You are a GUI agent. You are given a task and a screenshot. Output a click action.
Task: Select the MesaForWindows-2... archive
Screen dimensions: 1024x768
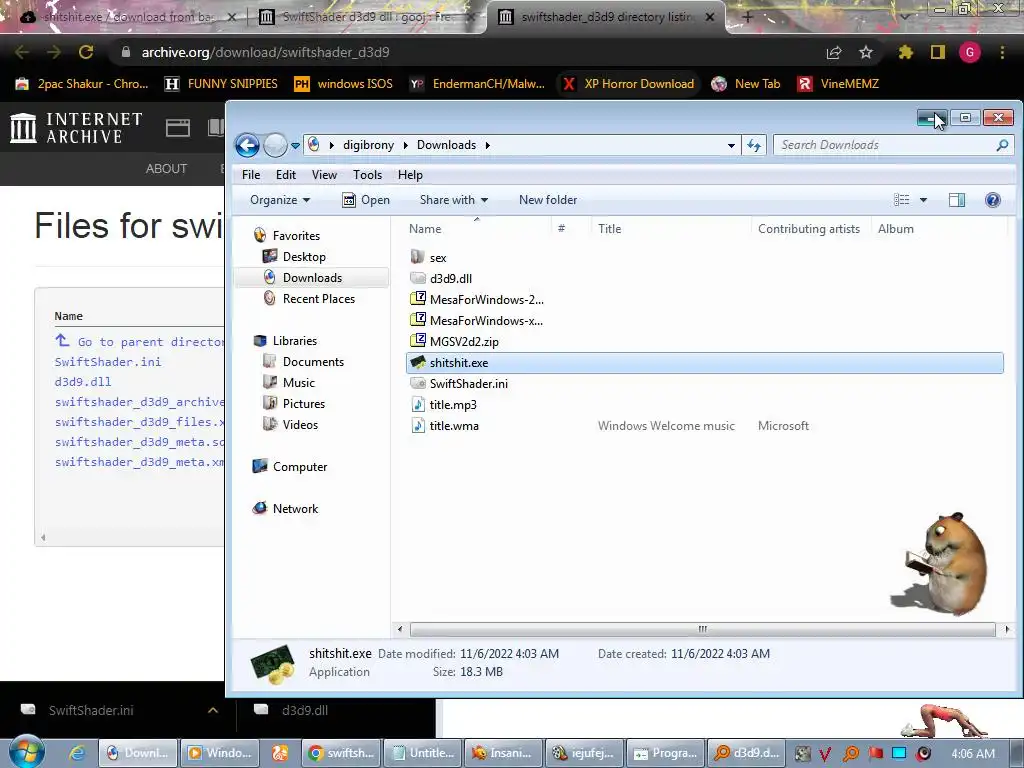click(487, 300)
